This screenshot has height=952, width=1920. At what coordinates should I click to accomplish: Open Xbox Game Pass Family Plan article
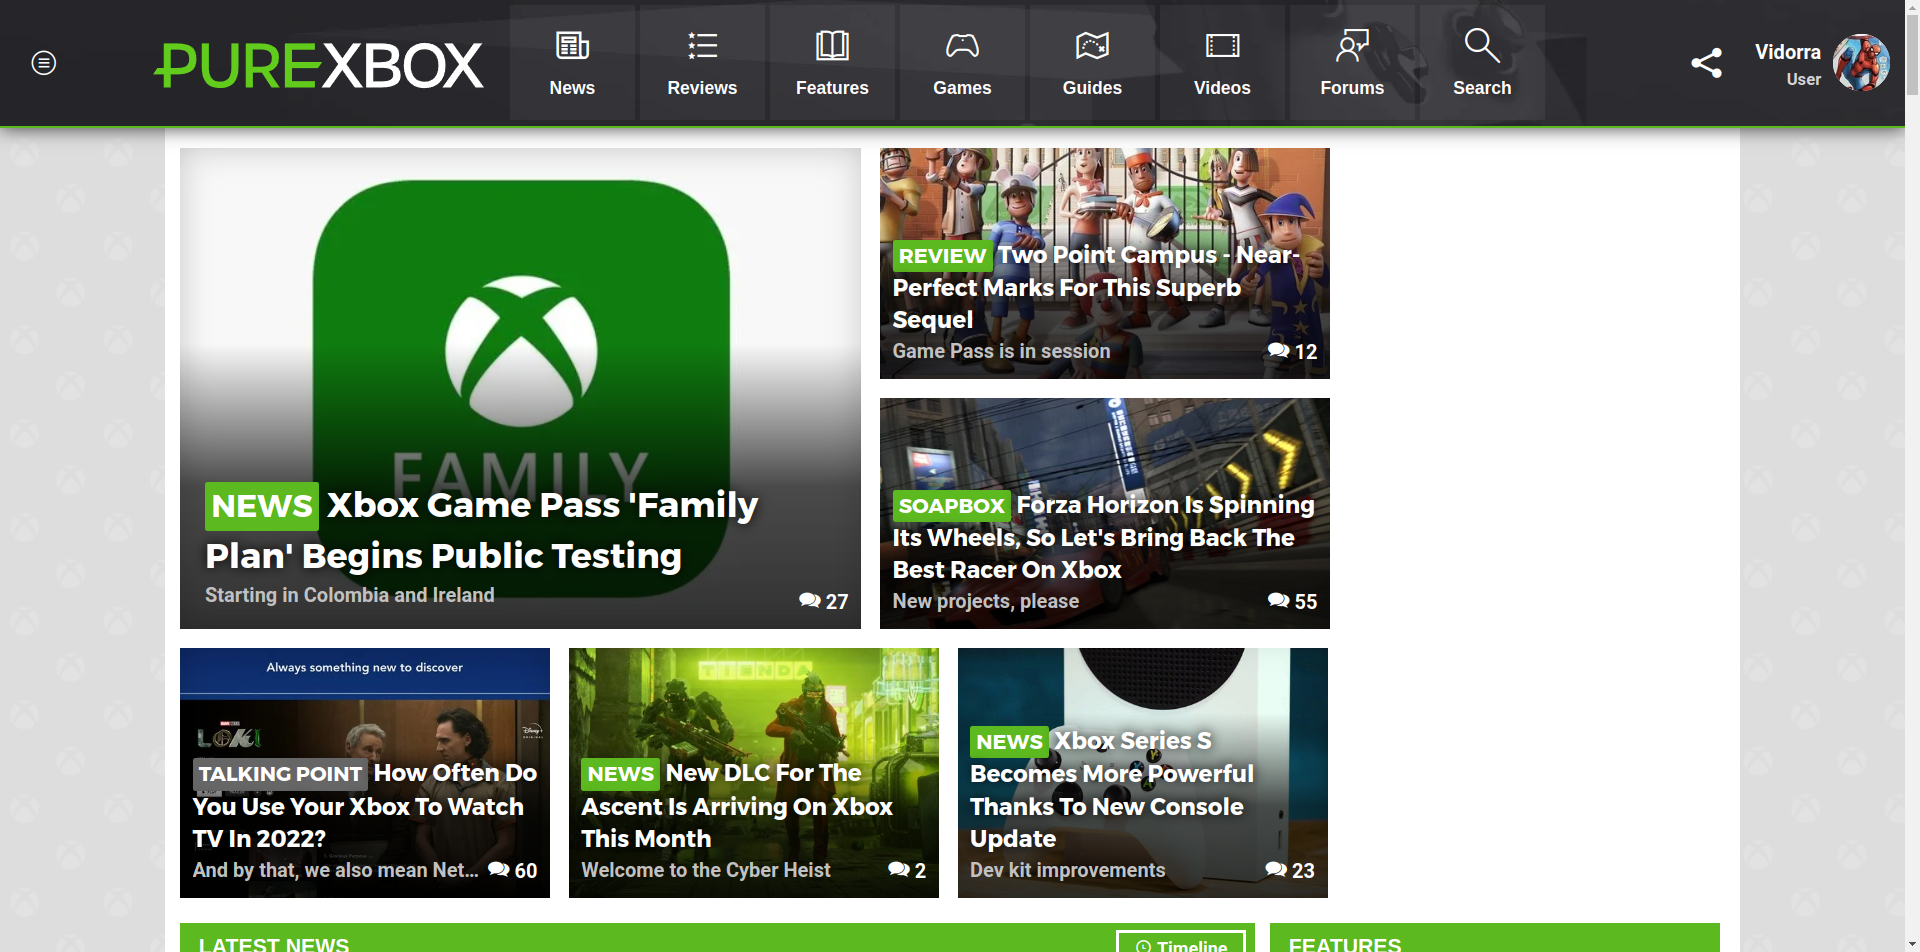pos(481,530)
